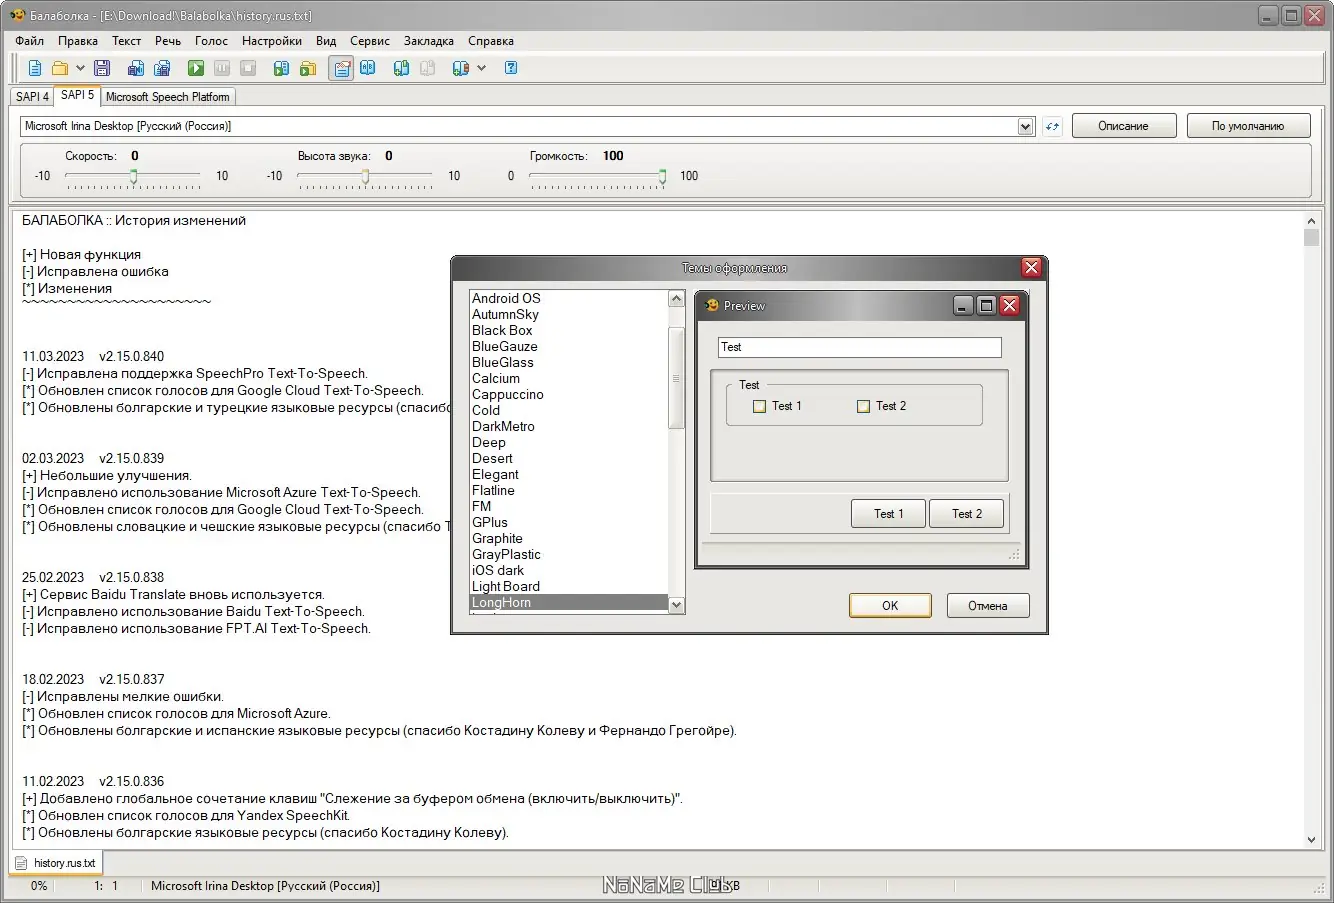1334x903 pixels.
Task: Click the open file folder icon
Action: pos(60,68)
